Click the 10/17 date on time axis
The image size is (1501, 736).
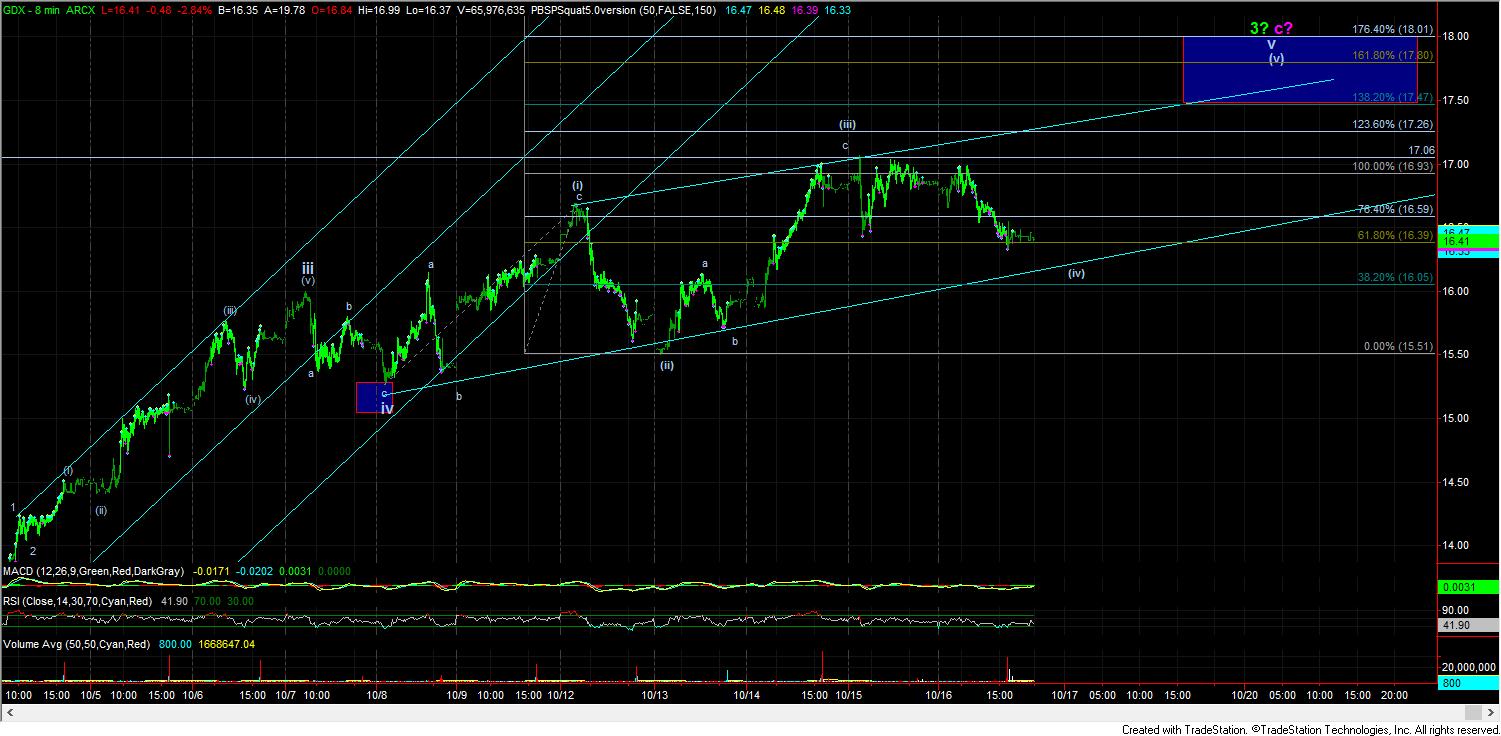(x=1063, y=694)
